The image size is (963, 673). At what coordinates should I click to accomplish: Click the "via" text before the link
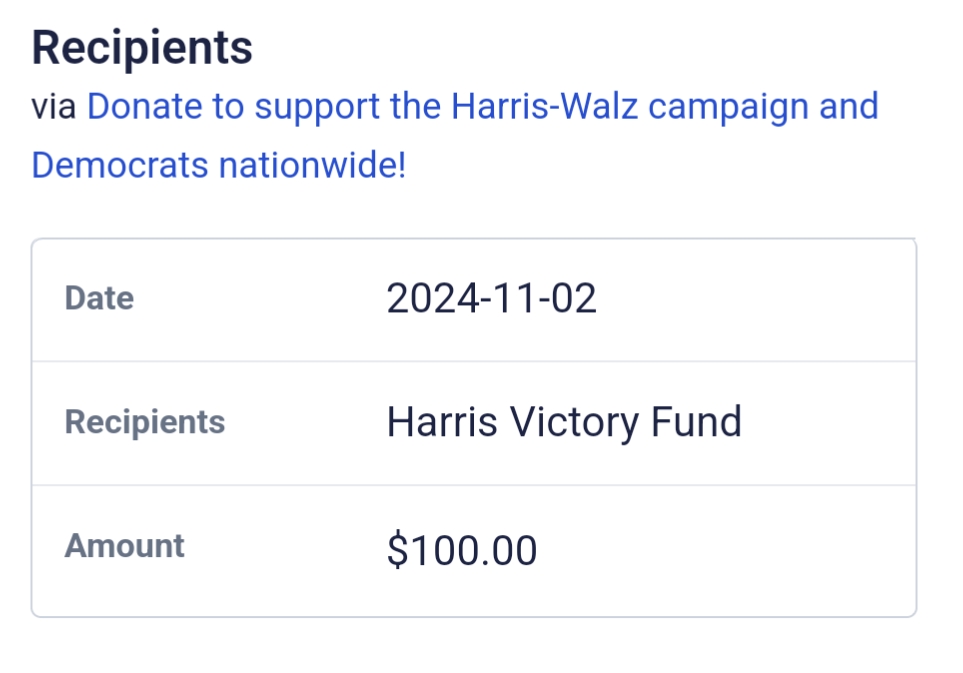pyautogui.click(x=54, y=107)
